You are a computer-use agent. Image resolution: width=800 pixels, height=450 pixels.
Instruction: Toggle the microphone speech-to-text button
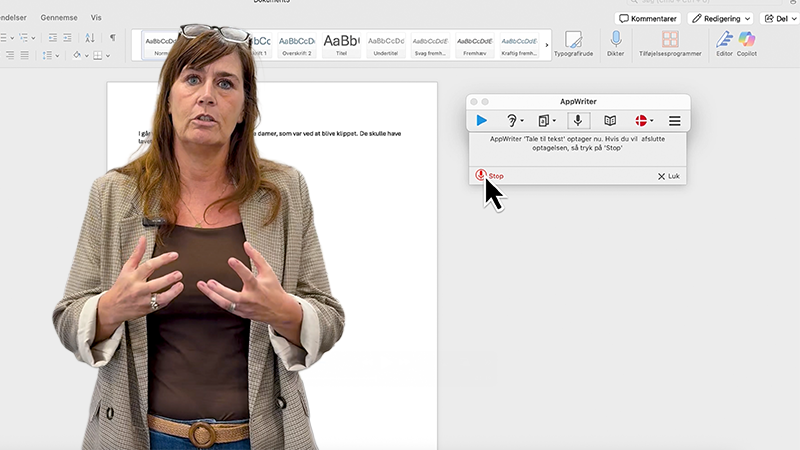[578, 121]
